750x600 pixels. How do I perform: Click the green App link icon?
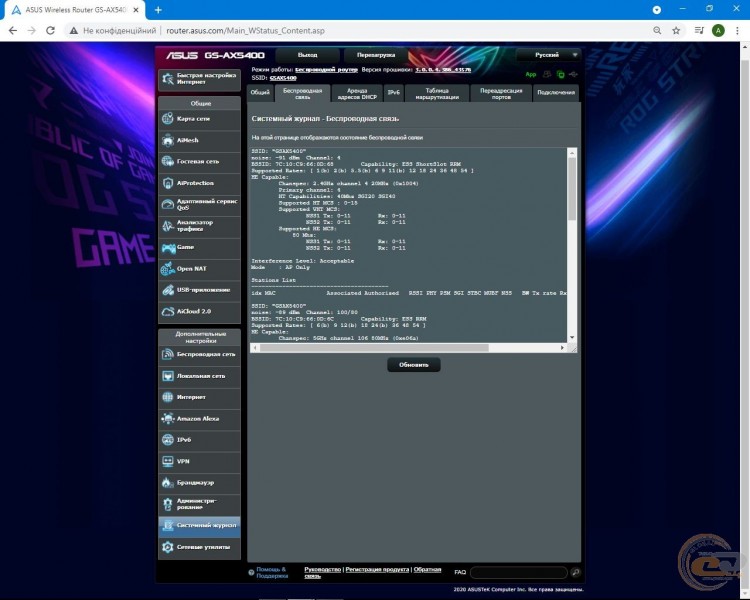tap(530, 74)
